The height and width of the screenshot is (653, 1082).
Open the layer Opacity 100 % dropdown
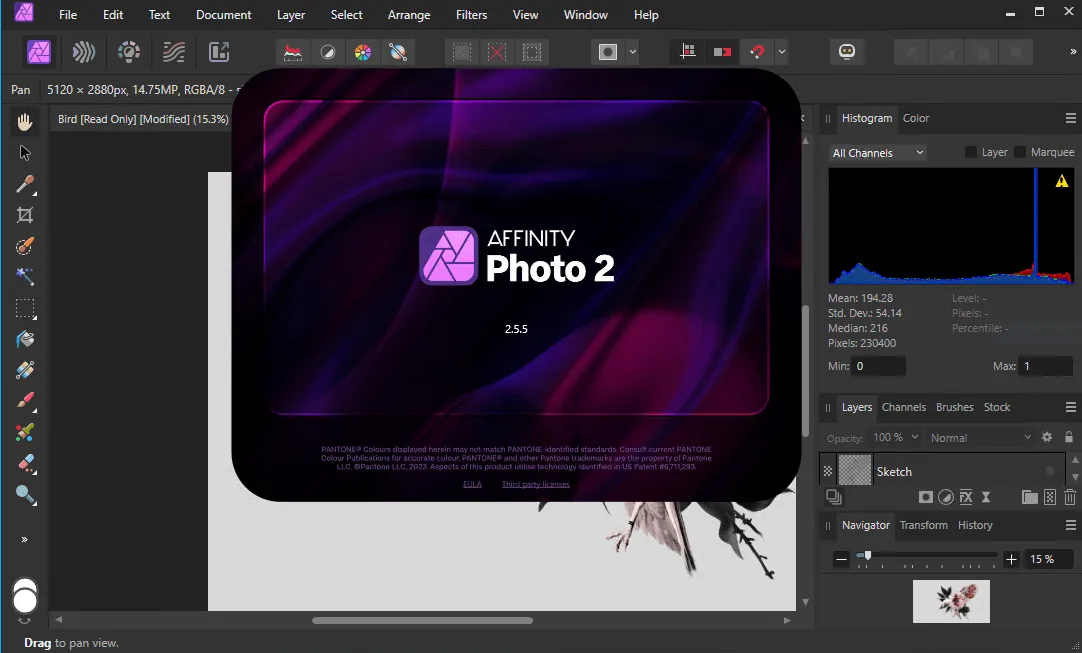pos(896,438)
